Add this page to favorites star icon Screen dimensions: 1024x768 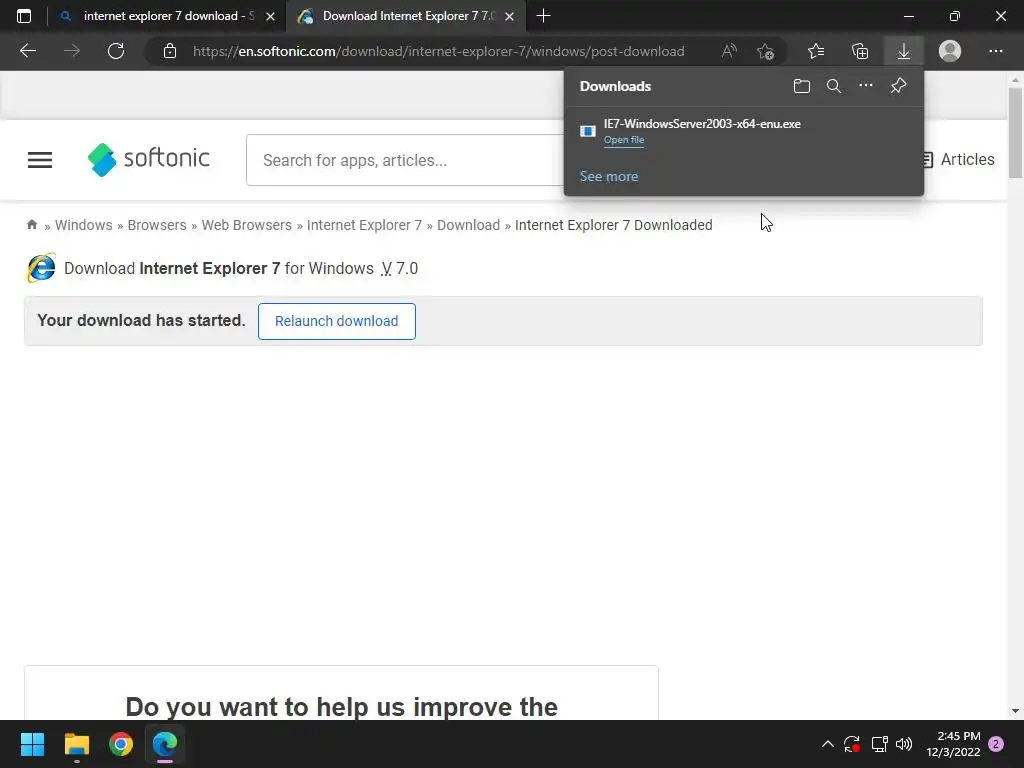[765, 51]
